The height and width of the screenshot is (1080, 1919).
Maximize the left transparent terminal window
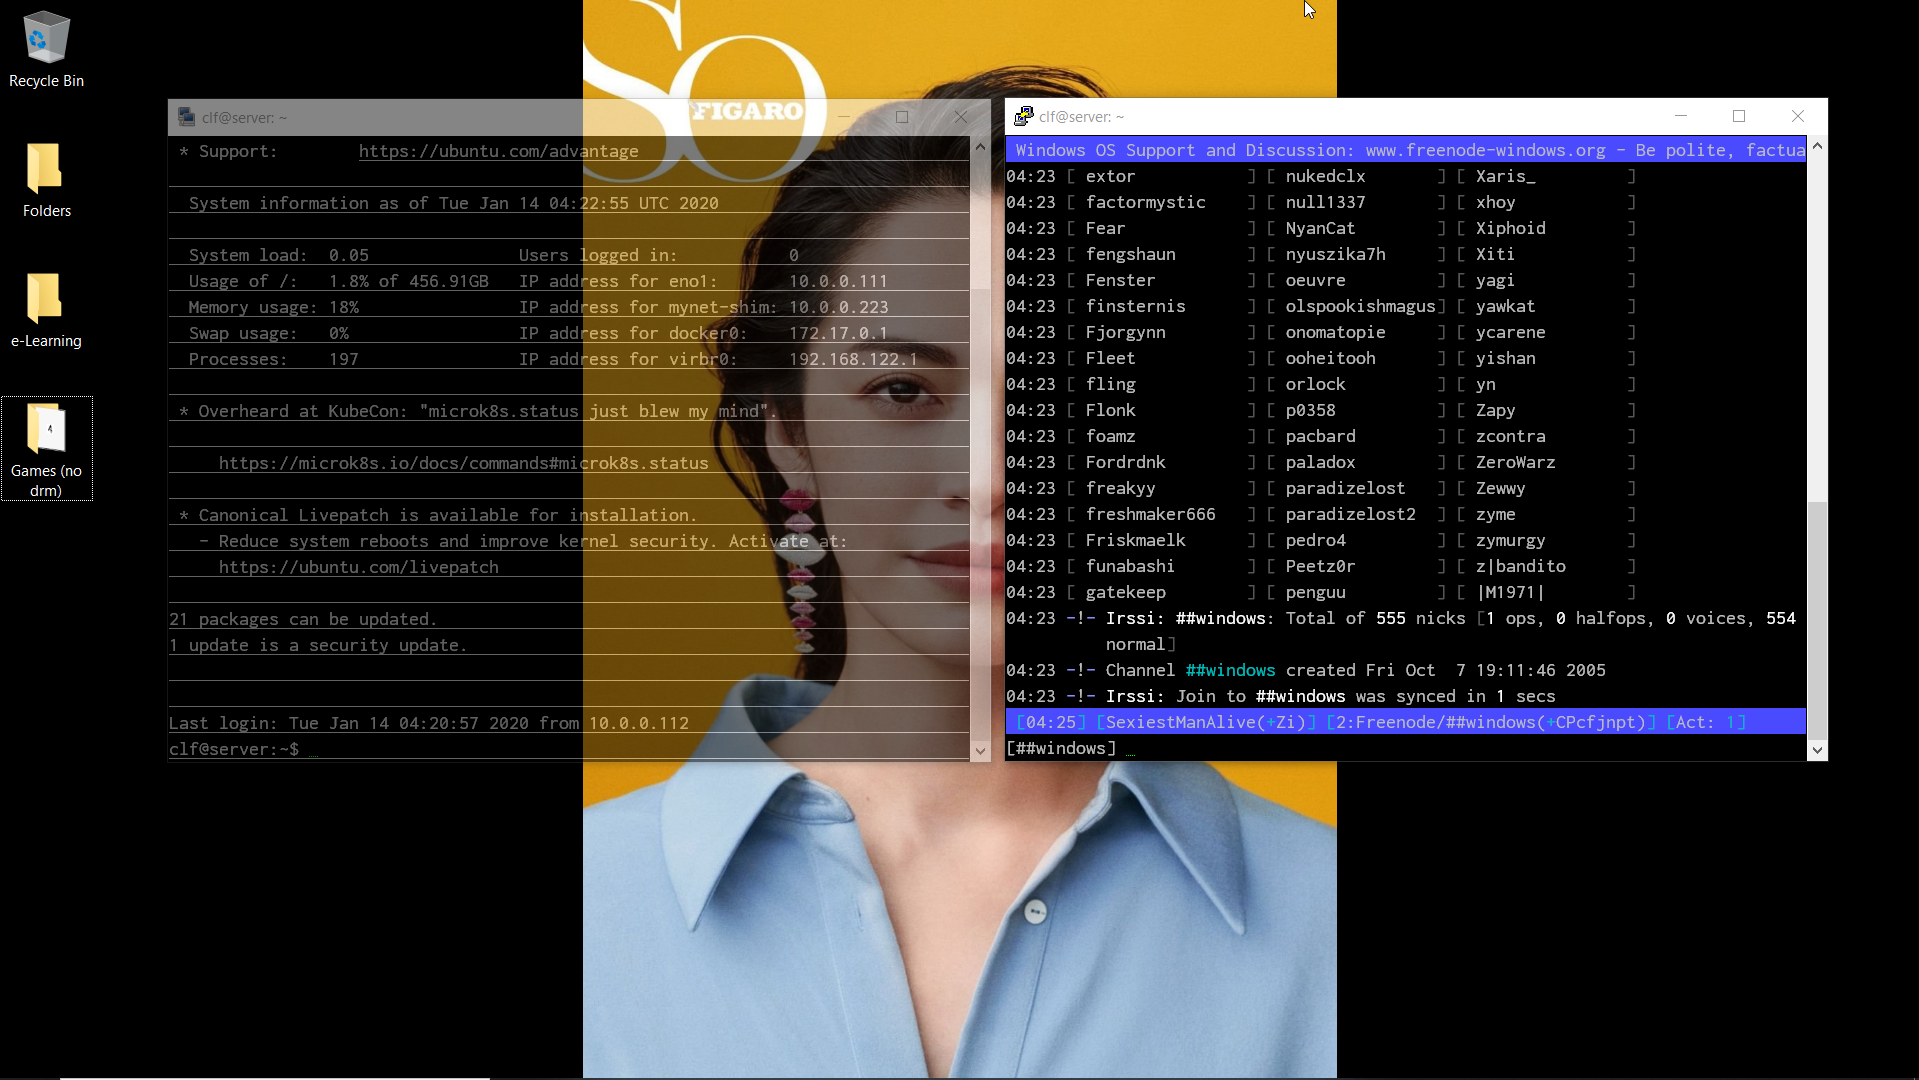[x=902, y=117]
